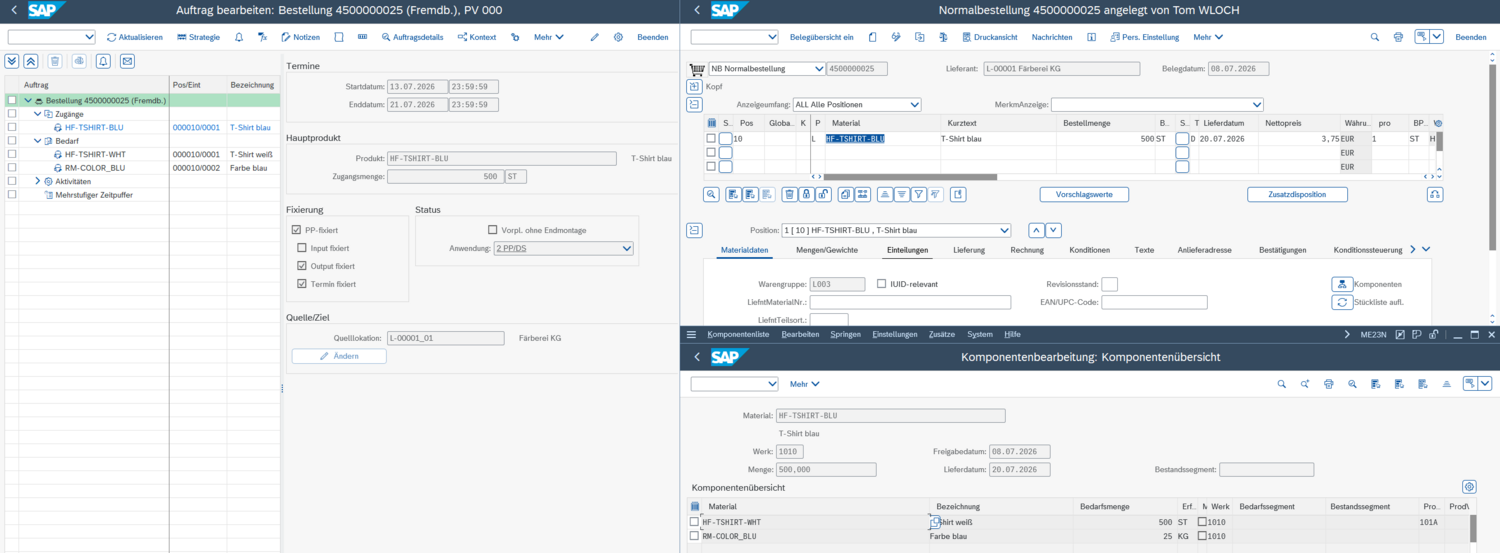Click trash delete icon above order tree
The height and width of the screenshot is (553, 1500).
tap(55, 61)
